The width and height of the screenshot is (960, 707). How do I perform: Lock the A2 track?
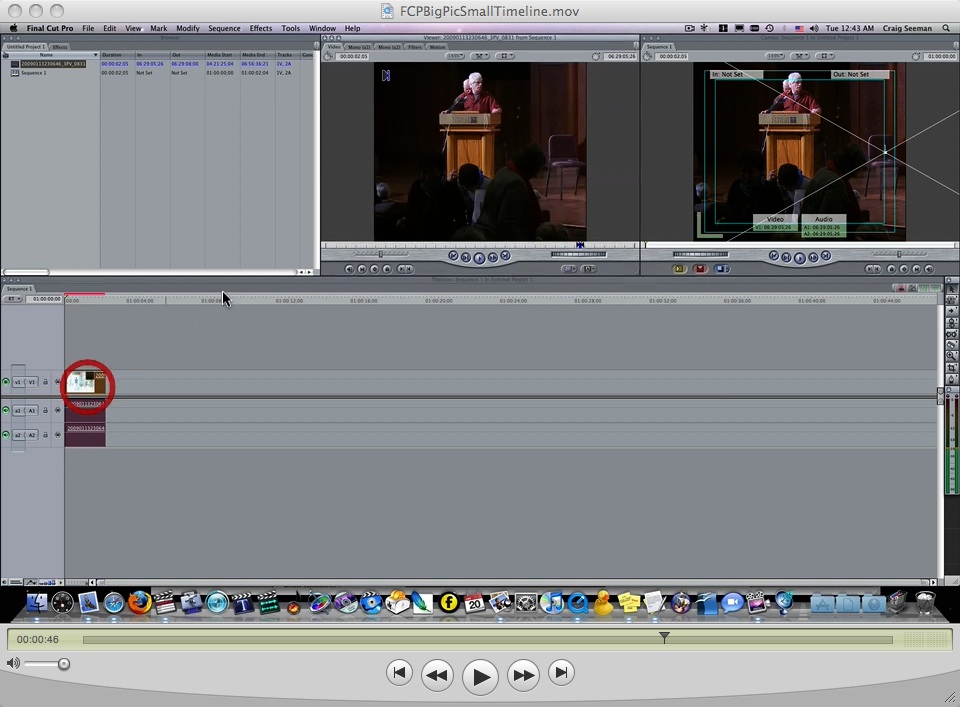point(45,435)
